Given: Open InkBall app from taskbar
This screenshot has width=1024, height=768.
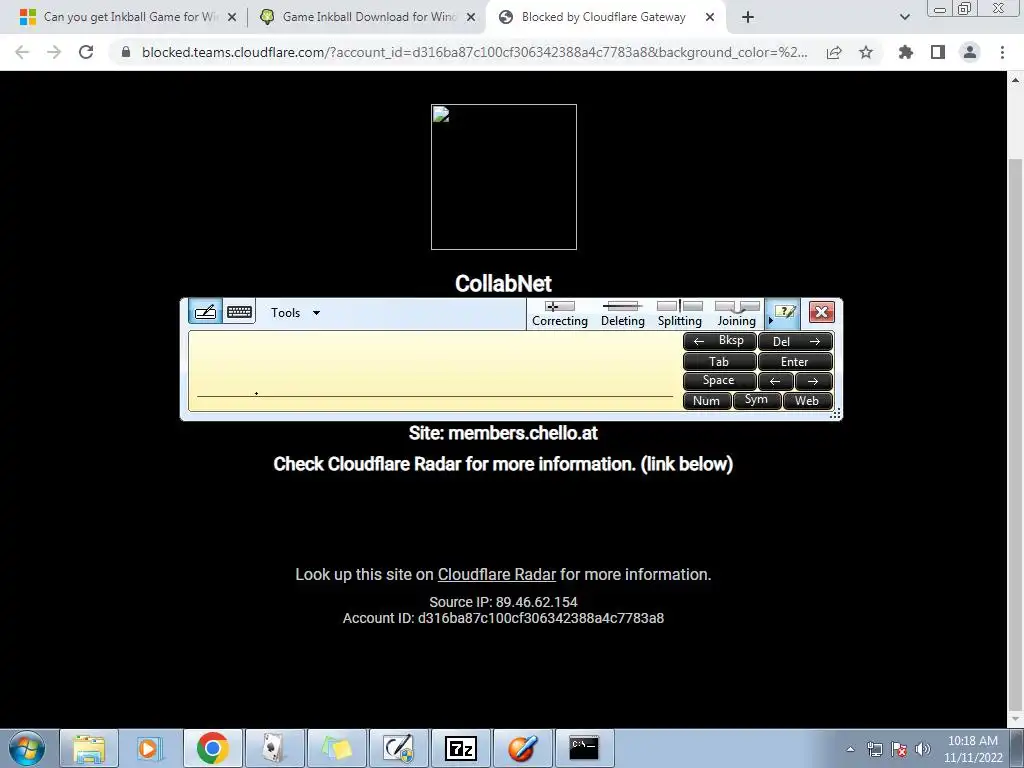Looking at the screenshot, I should (x=522, y=748).
